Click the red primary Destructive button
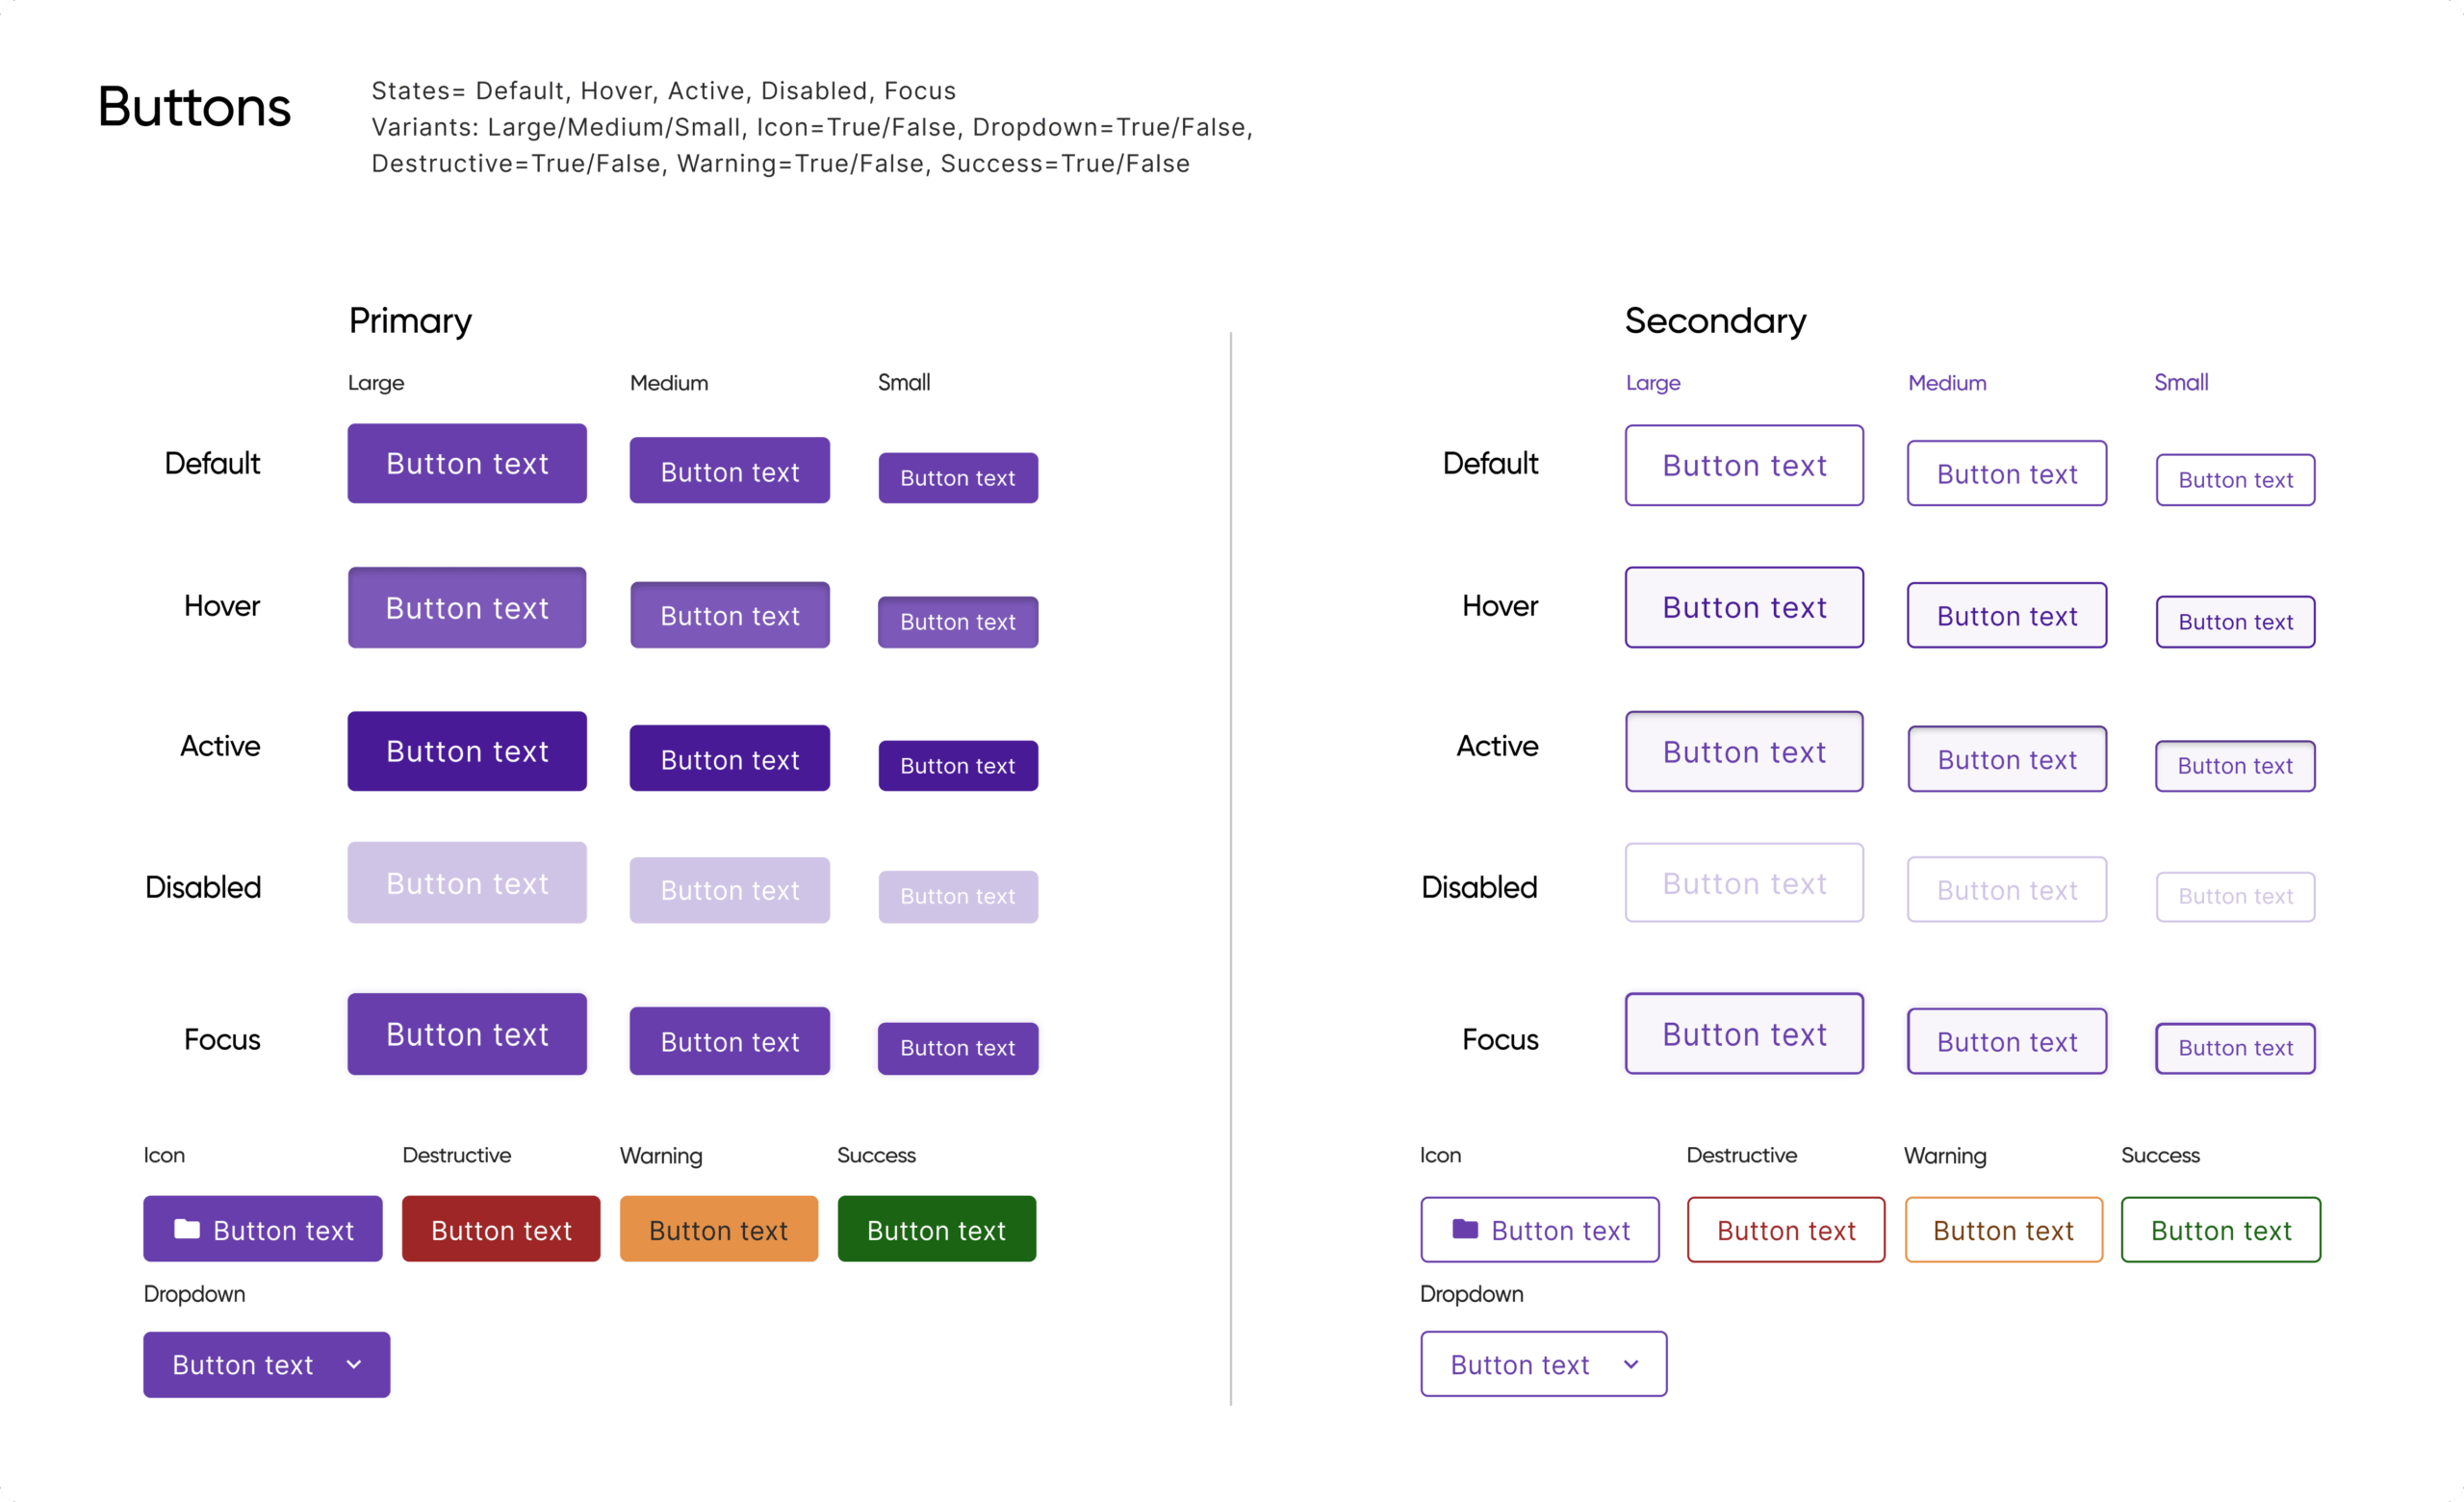 point(501,1229)
